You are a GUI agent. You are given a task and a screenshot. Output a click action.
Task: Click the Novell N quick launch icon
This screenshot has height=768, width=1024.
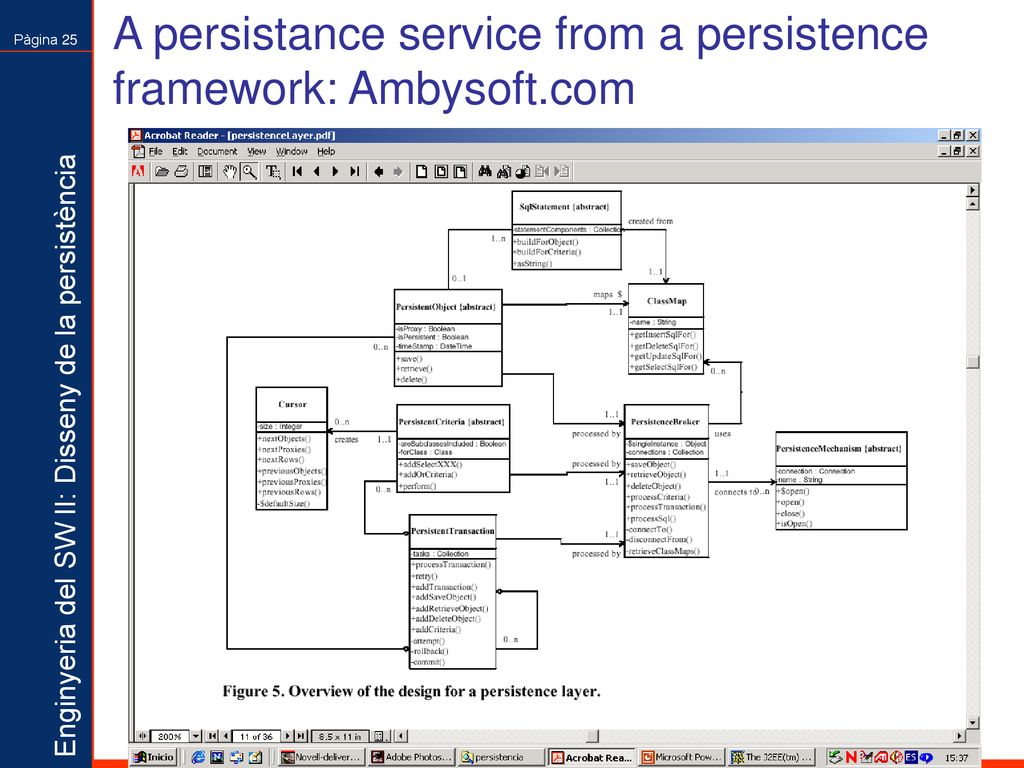217,758
